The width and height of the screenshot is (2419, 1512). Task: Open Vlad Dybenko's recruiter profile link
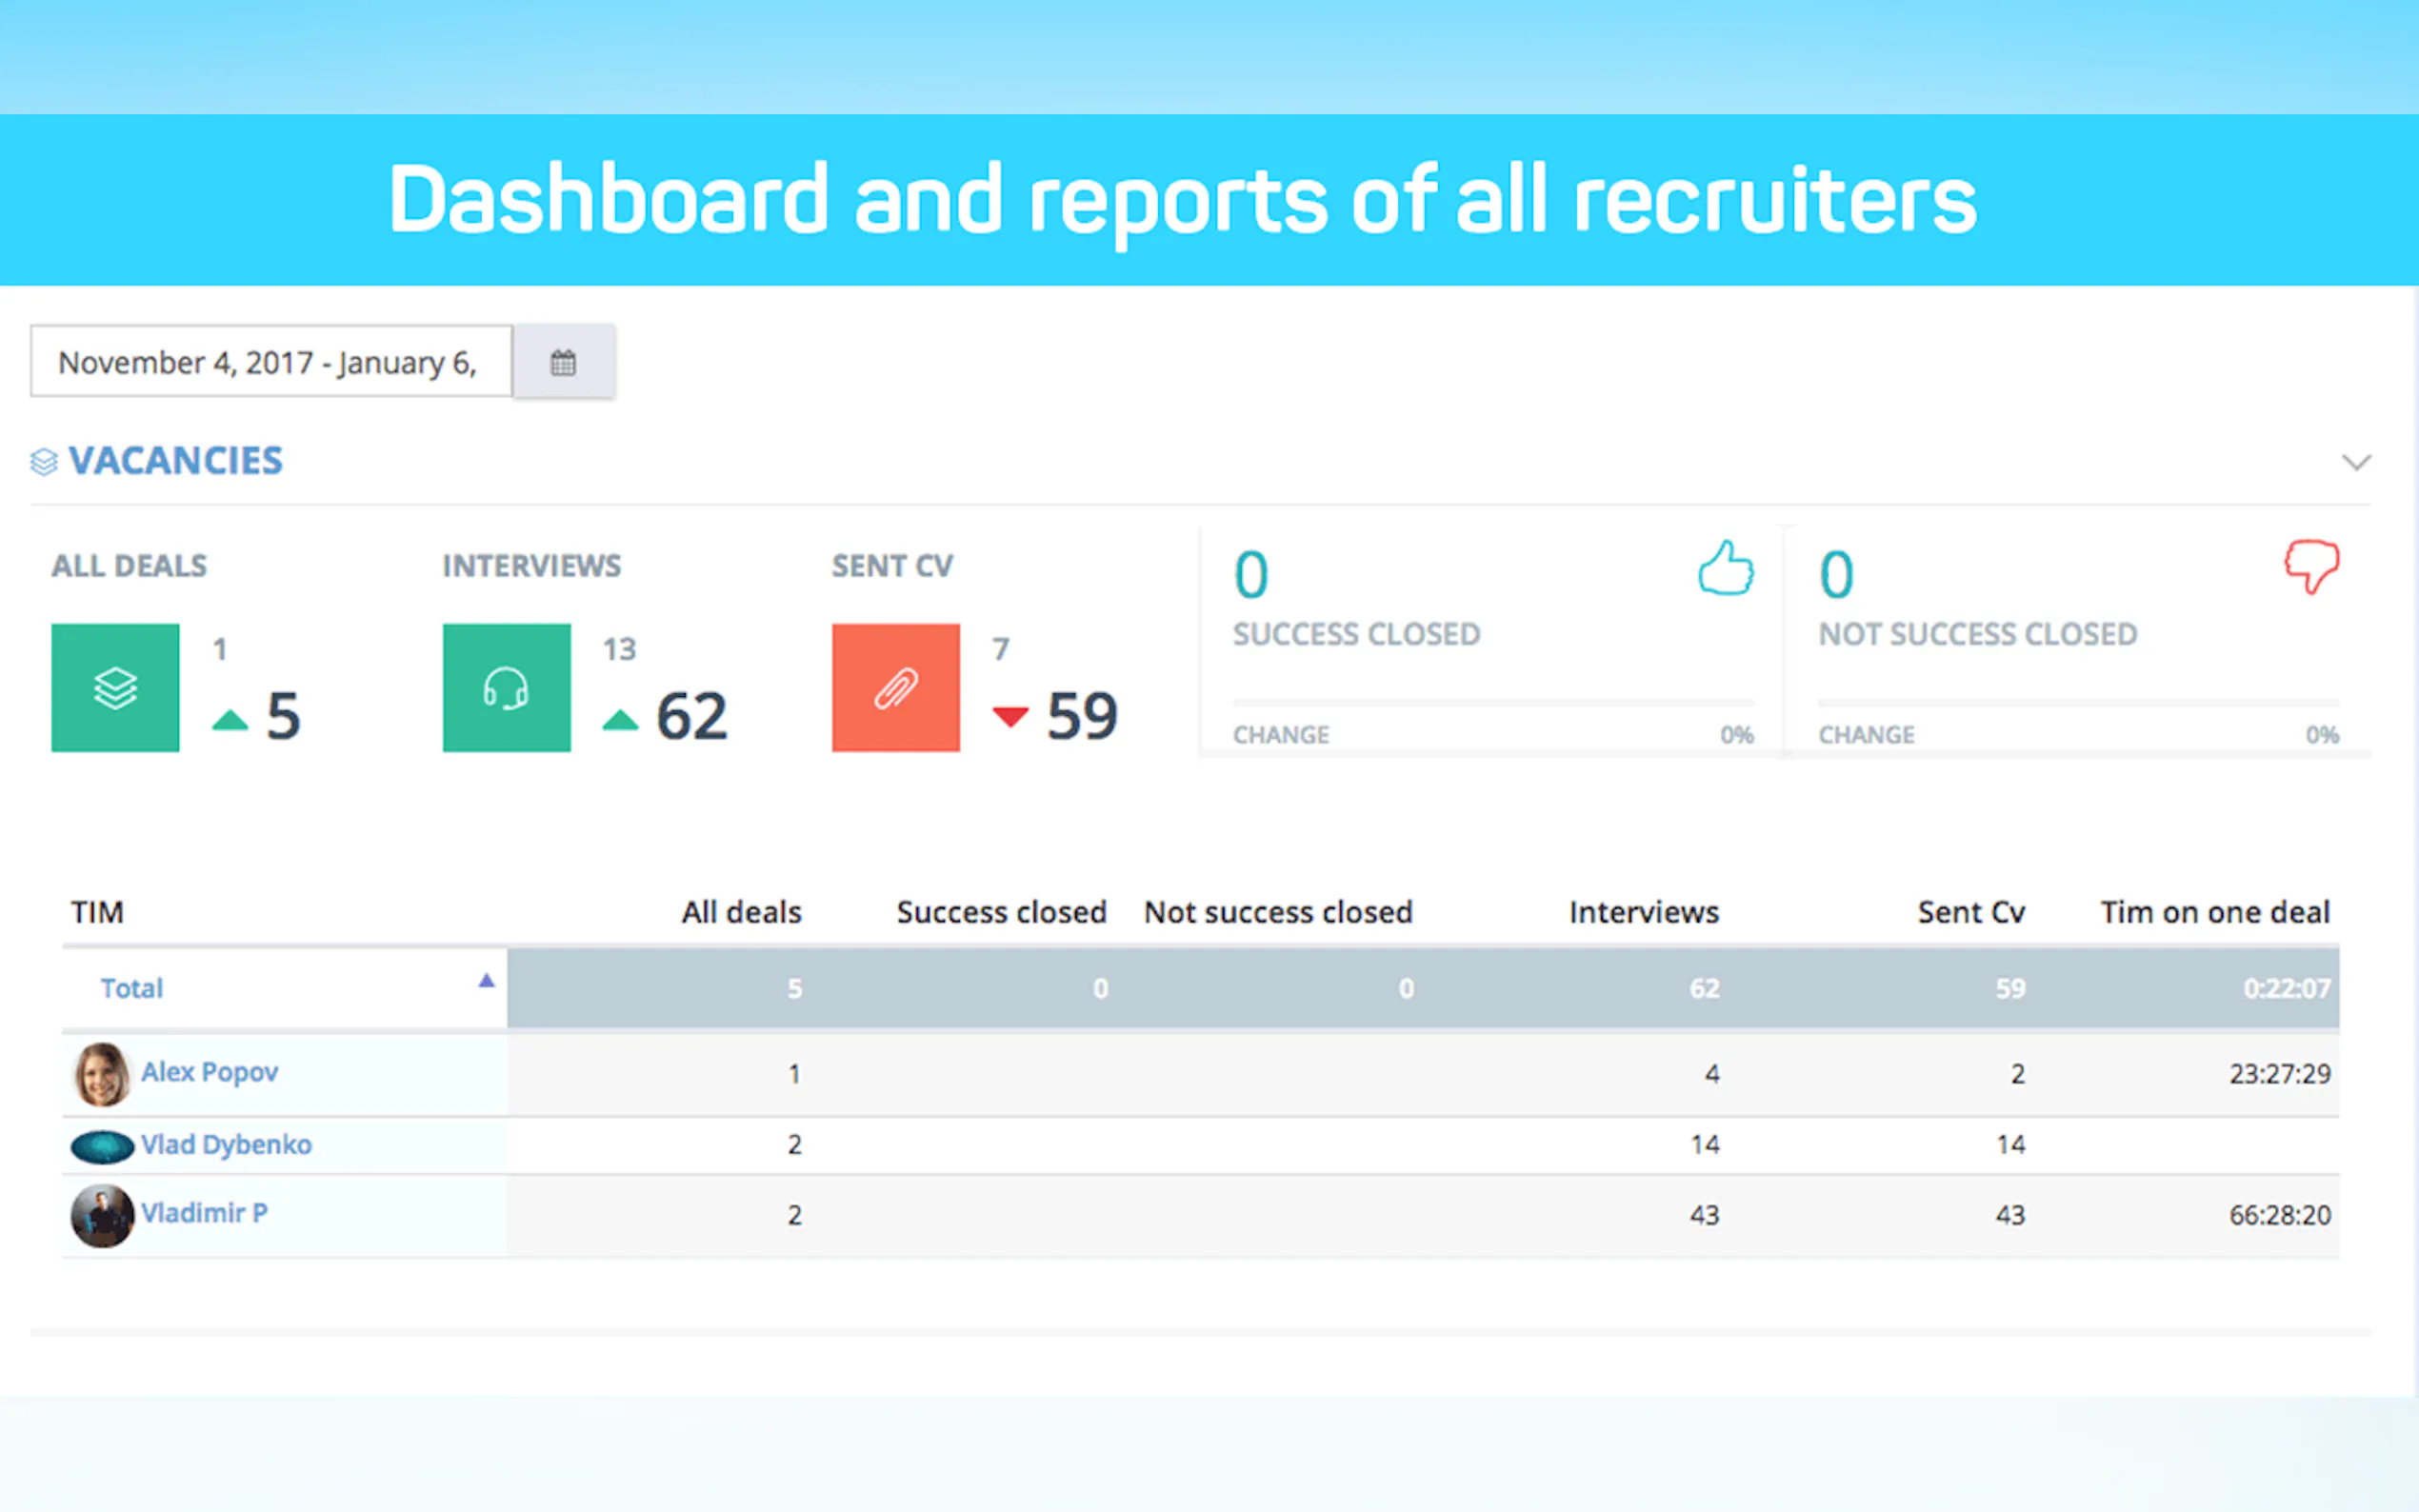tap(226, 1144)
